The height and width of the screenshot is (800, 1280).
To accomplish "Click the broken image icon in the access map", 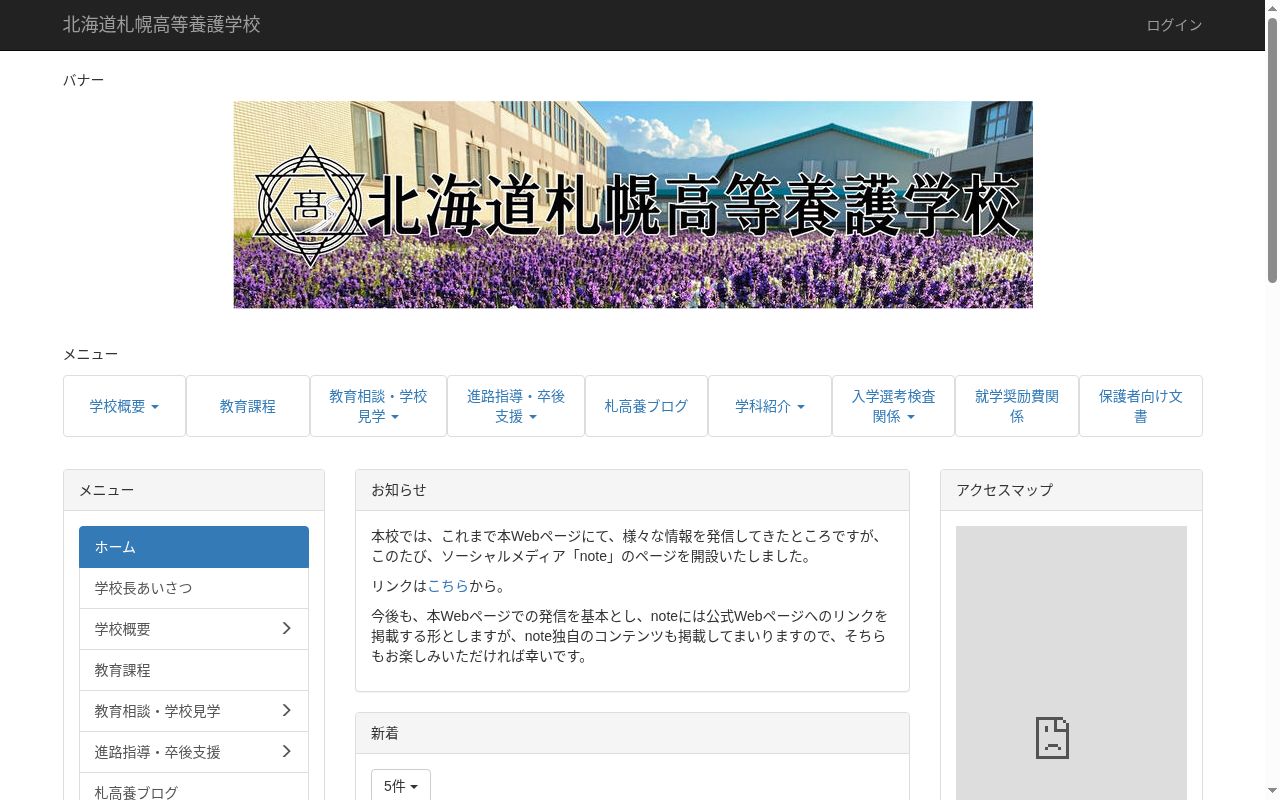I will click(x=1052, y=738).
